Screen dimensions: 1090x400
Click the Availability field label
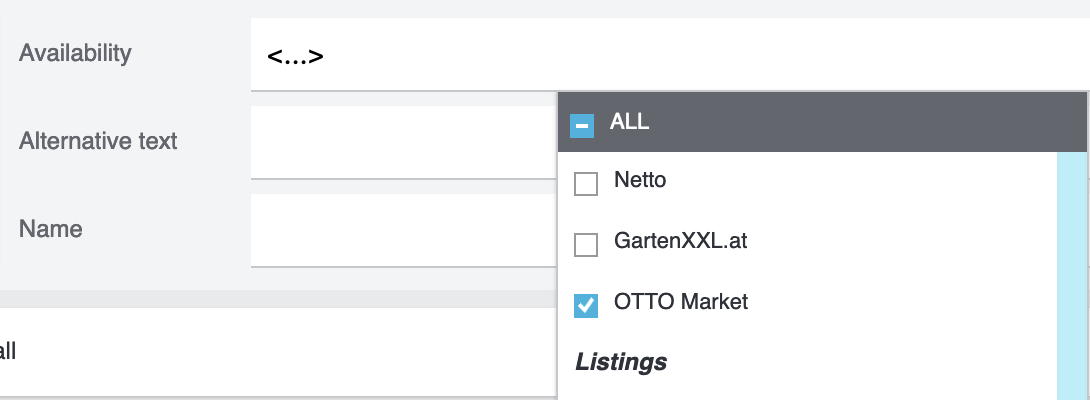pos(75,53)
